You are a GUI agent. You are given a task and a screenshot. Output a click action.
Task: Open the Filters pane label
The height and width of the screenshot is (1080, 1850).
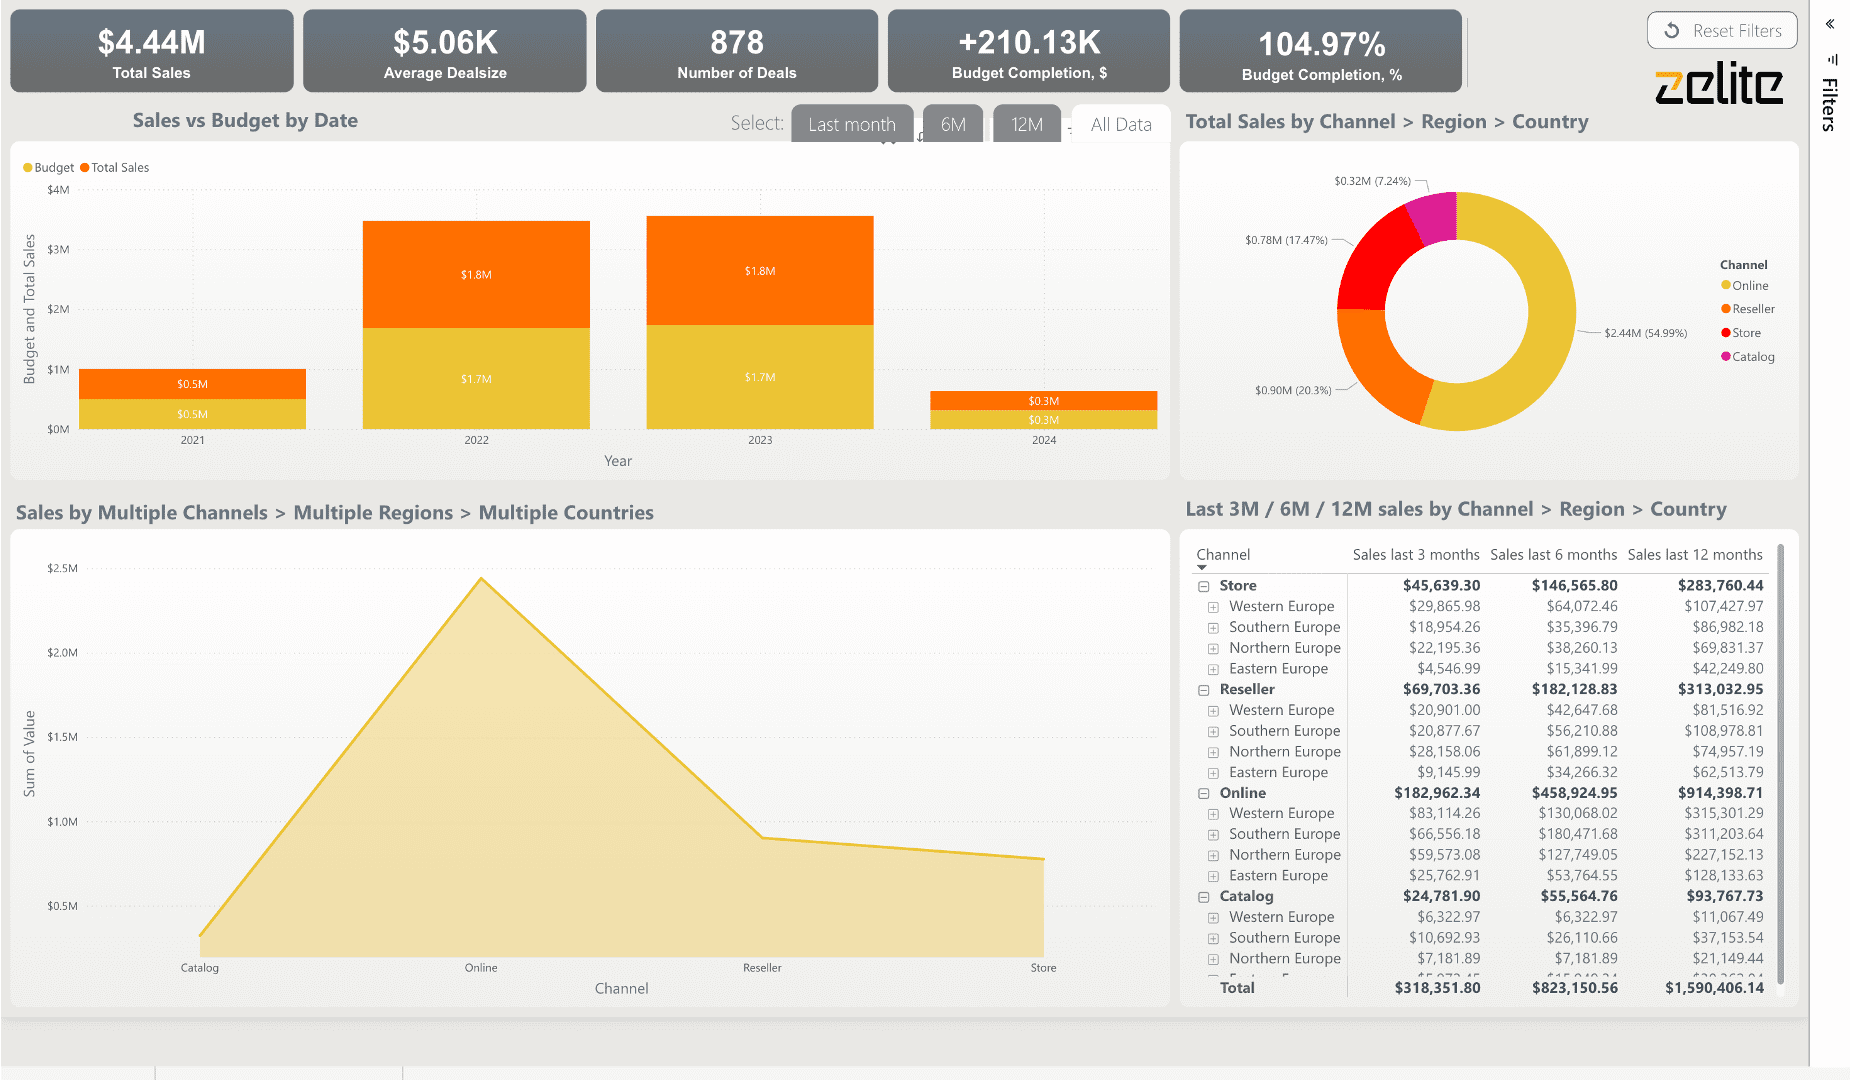coord(1829,104)
